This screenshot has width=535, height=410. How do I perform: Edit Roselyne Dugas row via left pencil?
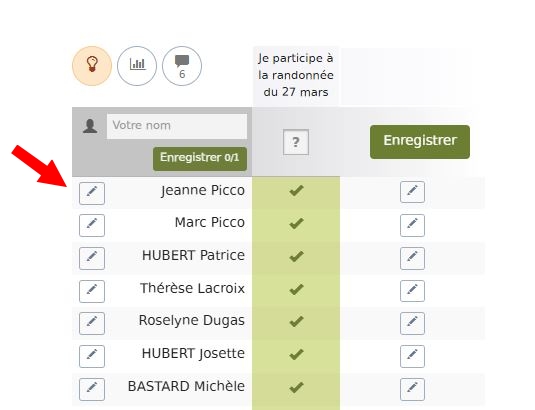pos(92,323)
